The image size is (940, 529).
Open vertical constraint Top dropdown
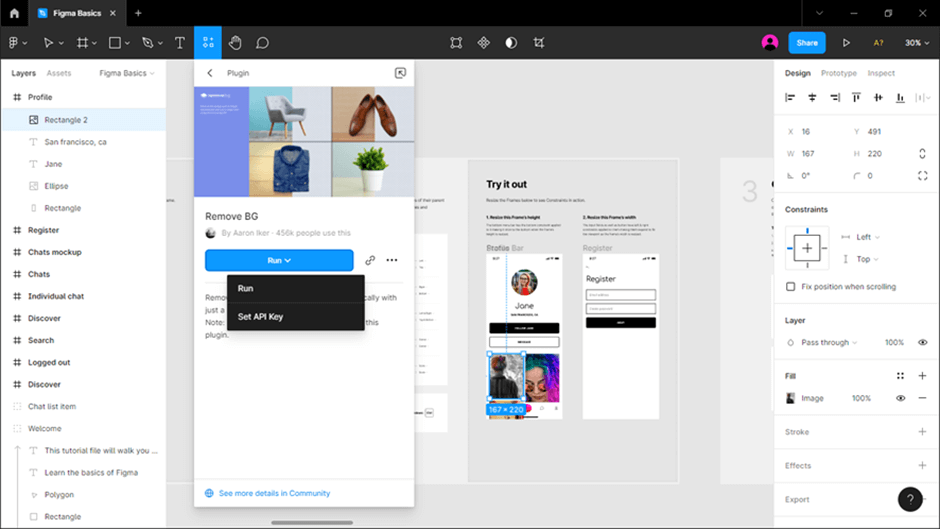pyautogui.click(x=867, y=259)
